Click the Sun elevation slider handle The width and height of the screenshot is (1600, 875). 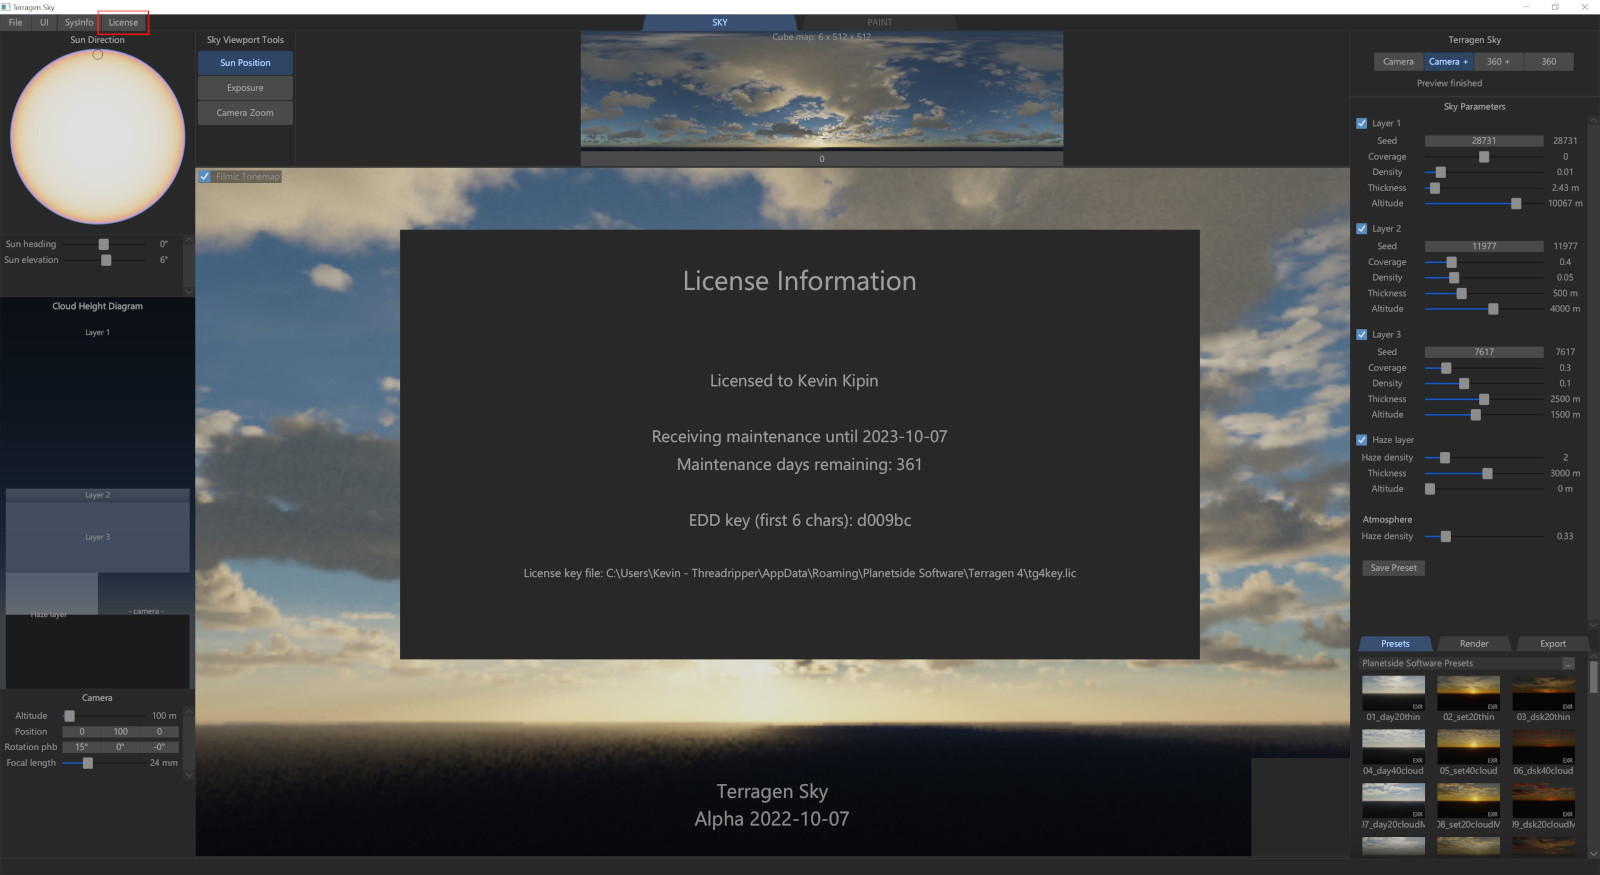click(106, 260)
